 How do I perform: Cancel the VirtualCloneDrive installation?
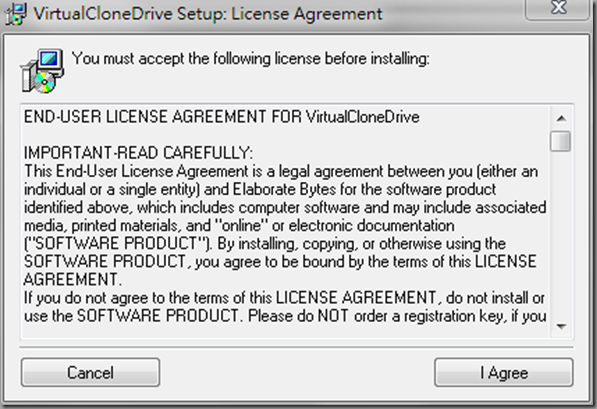tap(90, 372)
